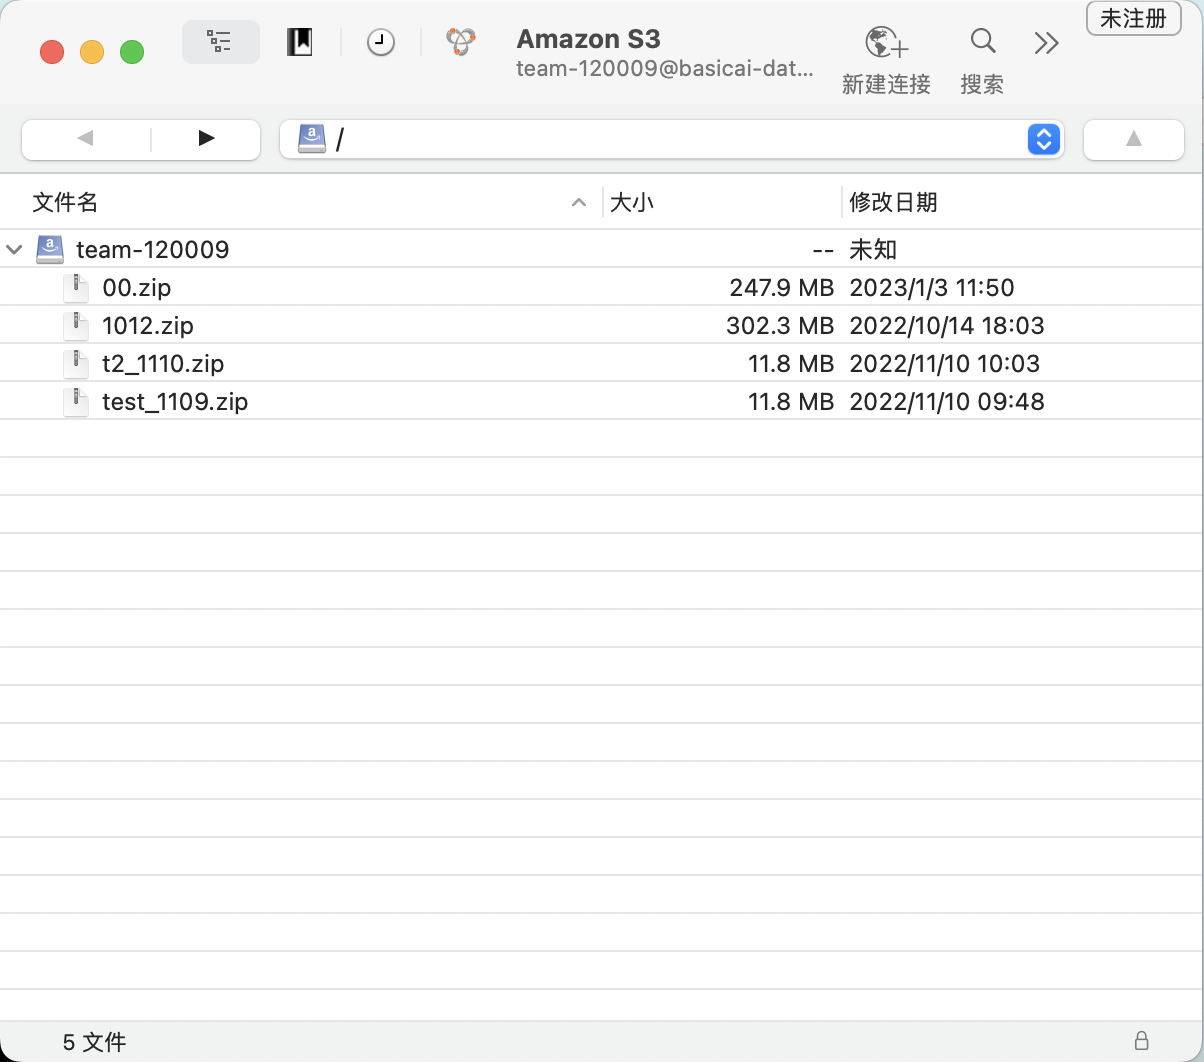Click the Amazon drive icon in path field
Image resolution: width=1204 pixels, height=1062 pixels.
coord(312,139)
